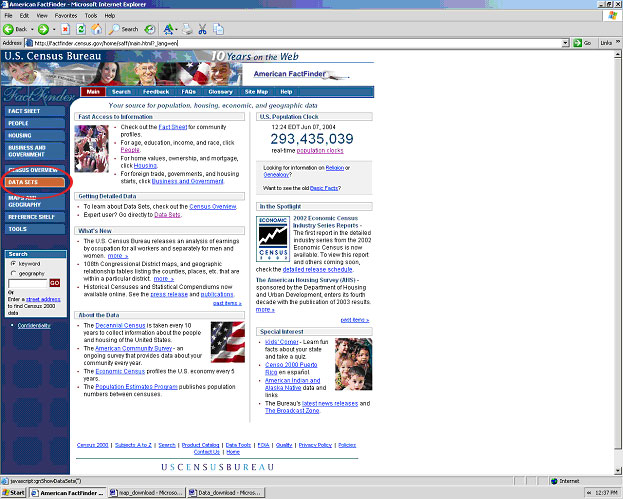The image size is (623, 499).
Task: Click the red GO search button
Action: 54,283
